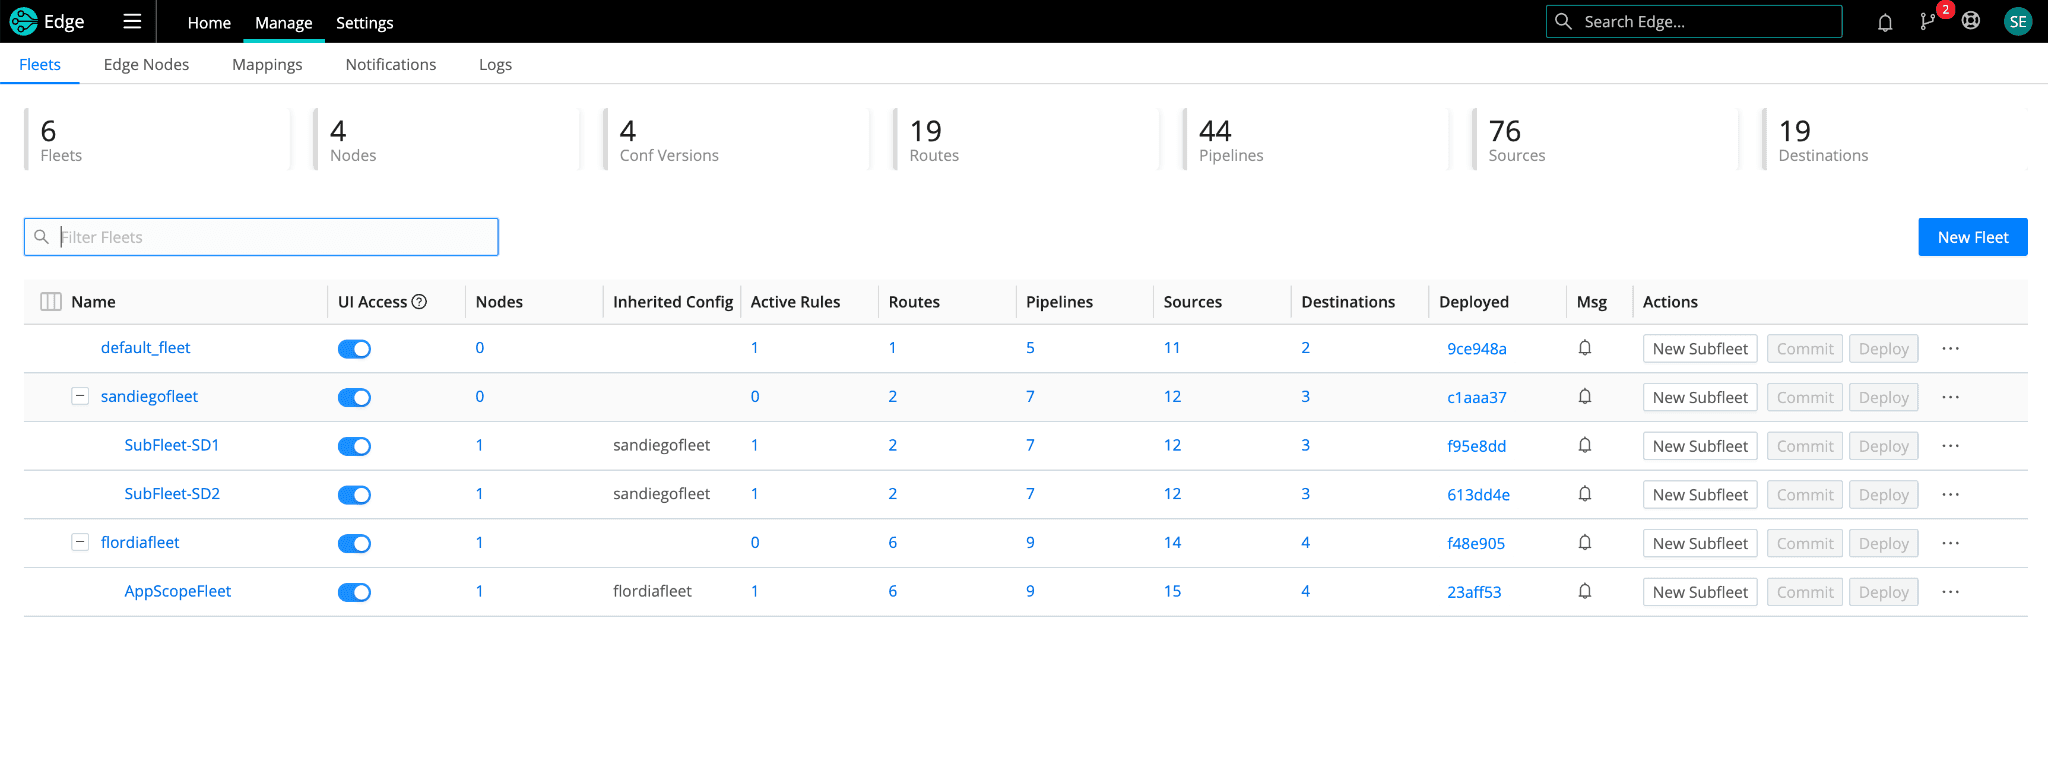Open the Settings menu
Screen dimensions: 2048x774
[364, 22]
